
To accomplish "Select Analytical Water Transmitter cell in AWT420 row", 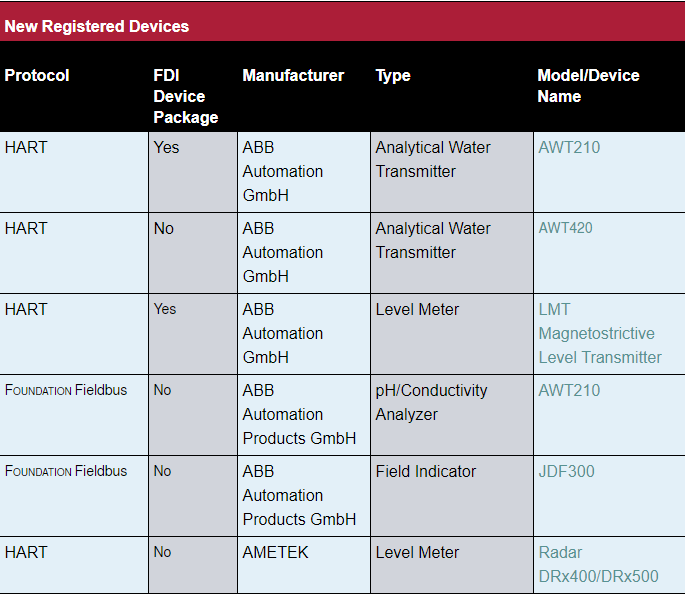I will tap(433, 240).
